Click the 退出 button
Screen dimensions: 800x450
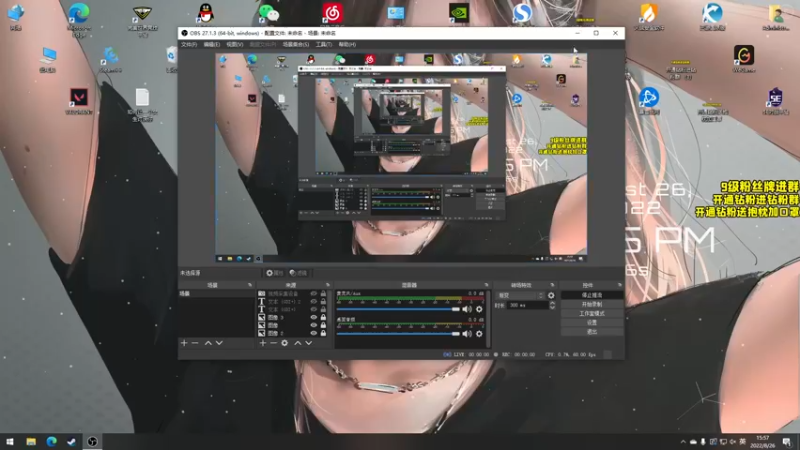(x=592, y=332)
